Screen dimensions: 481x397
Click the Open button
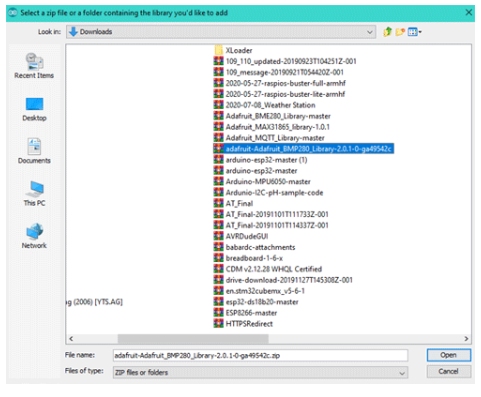[x=449, y=355]
